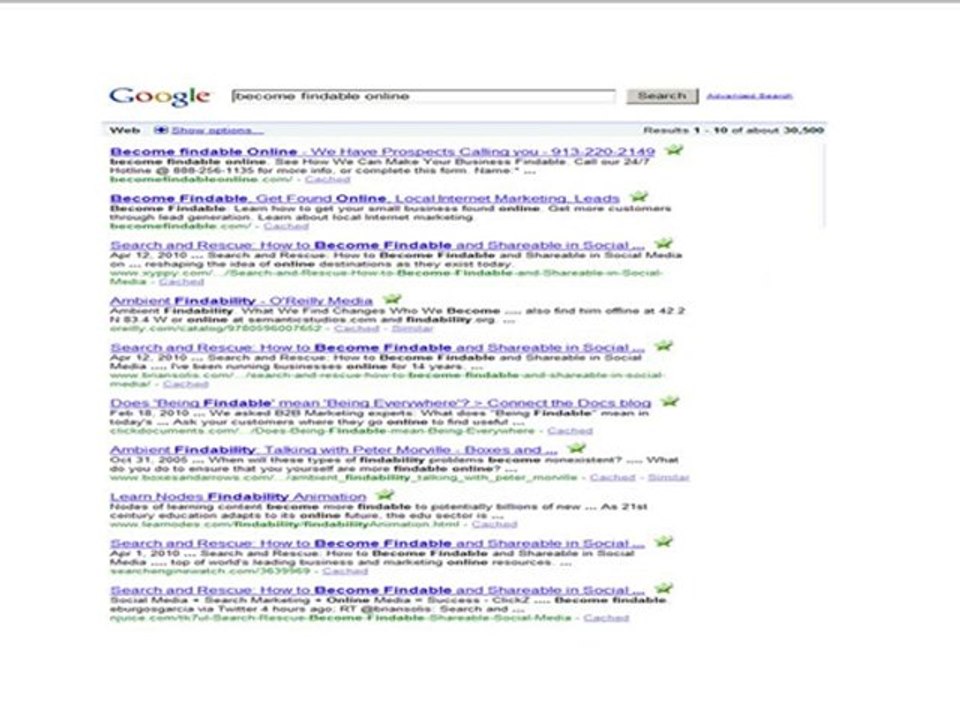Open Cached link for clickdocuments.com result
This screenshot has height=720, width=960.
570,431
